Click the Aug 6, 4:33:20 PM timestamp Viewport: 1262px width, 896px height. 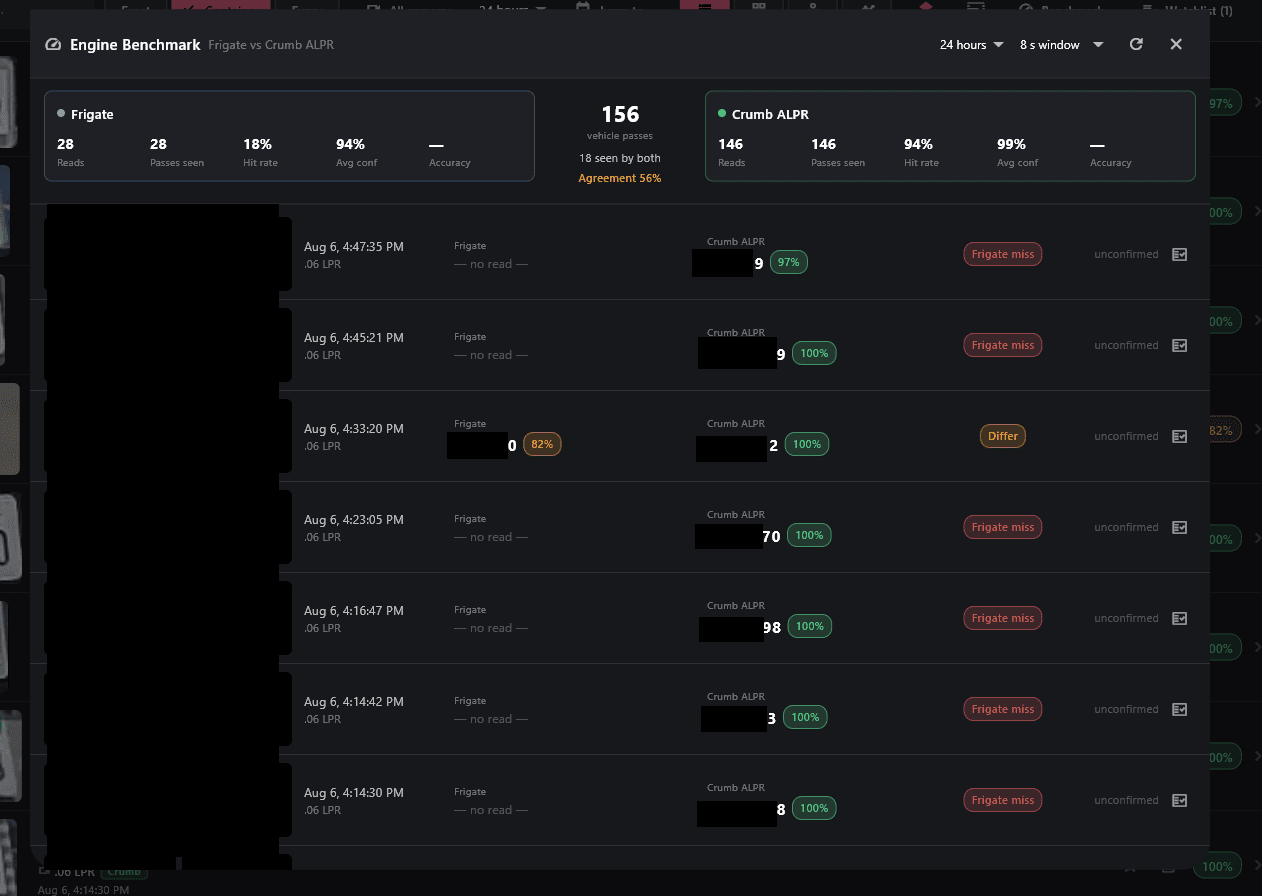point(354,428)
